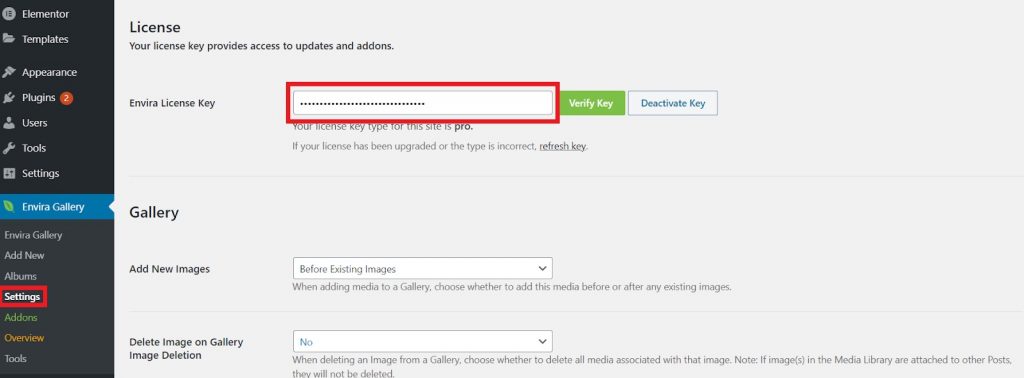Open the Add New Images dropdown
The width and height of the screenshot is (1024, 378).
click(x=423, y=268)
